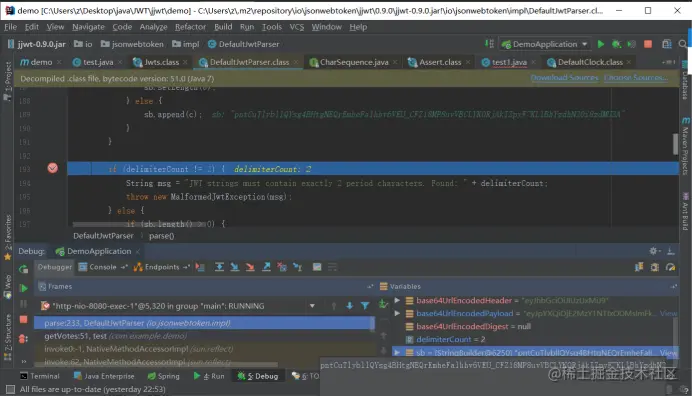Click the editor vertical scrollbar thumb
The height and width of the screenshot is (396, 692).
click(675, 144)
